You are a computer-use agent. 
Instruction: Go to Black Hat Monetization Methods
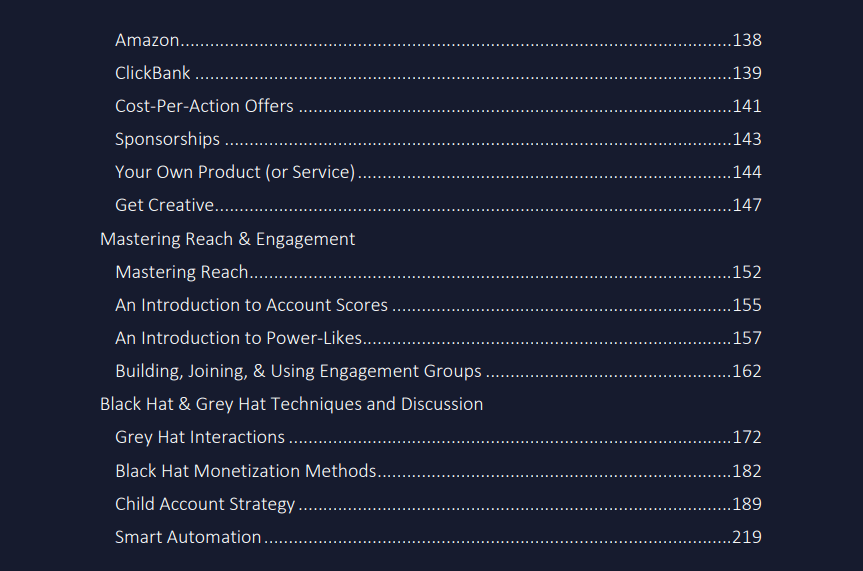(x=438, y=471)
